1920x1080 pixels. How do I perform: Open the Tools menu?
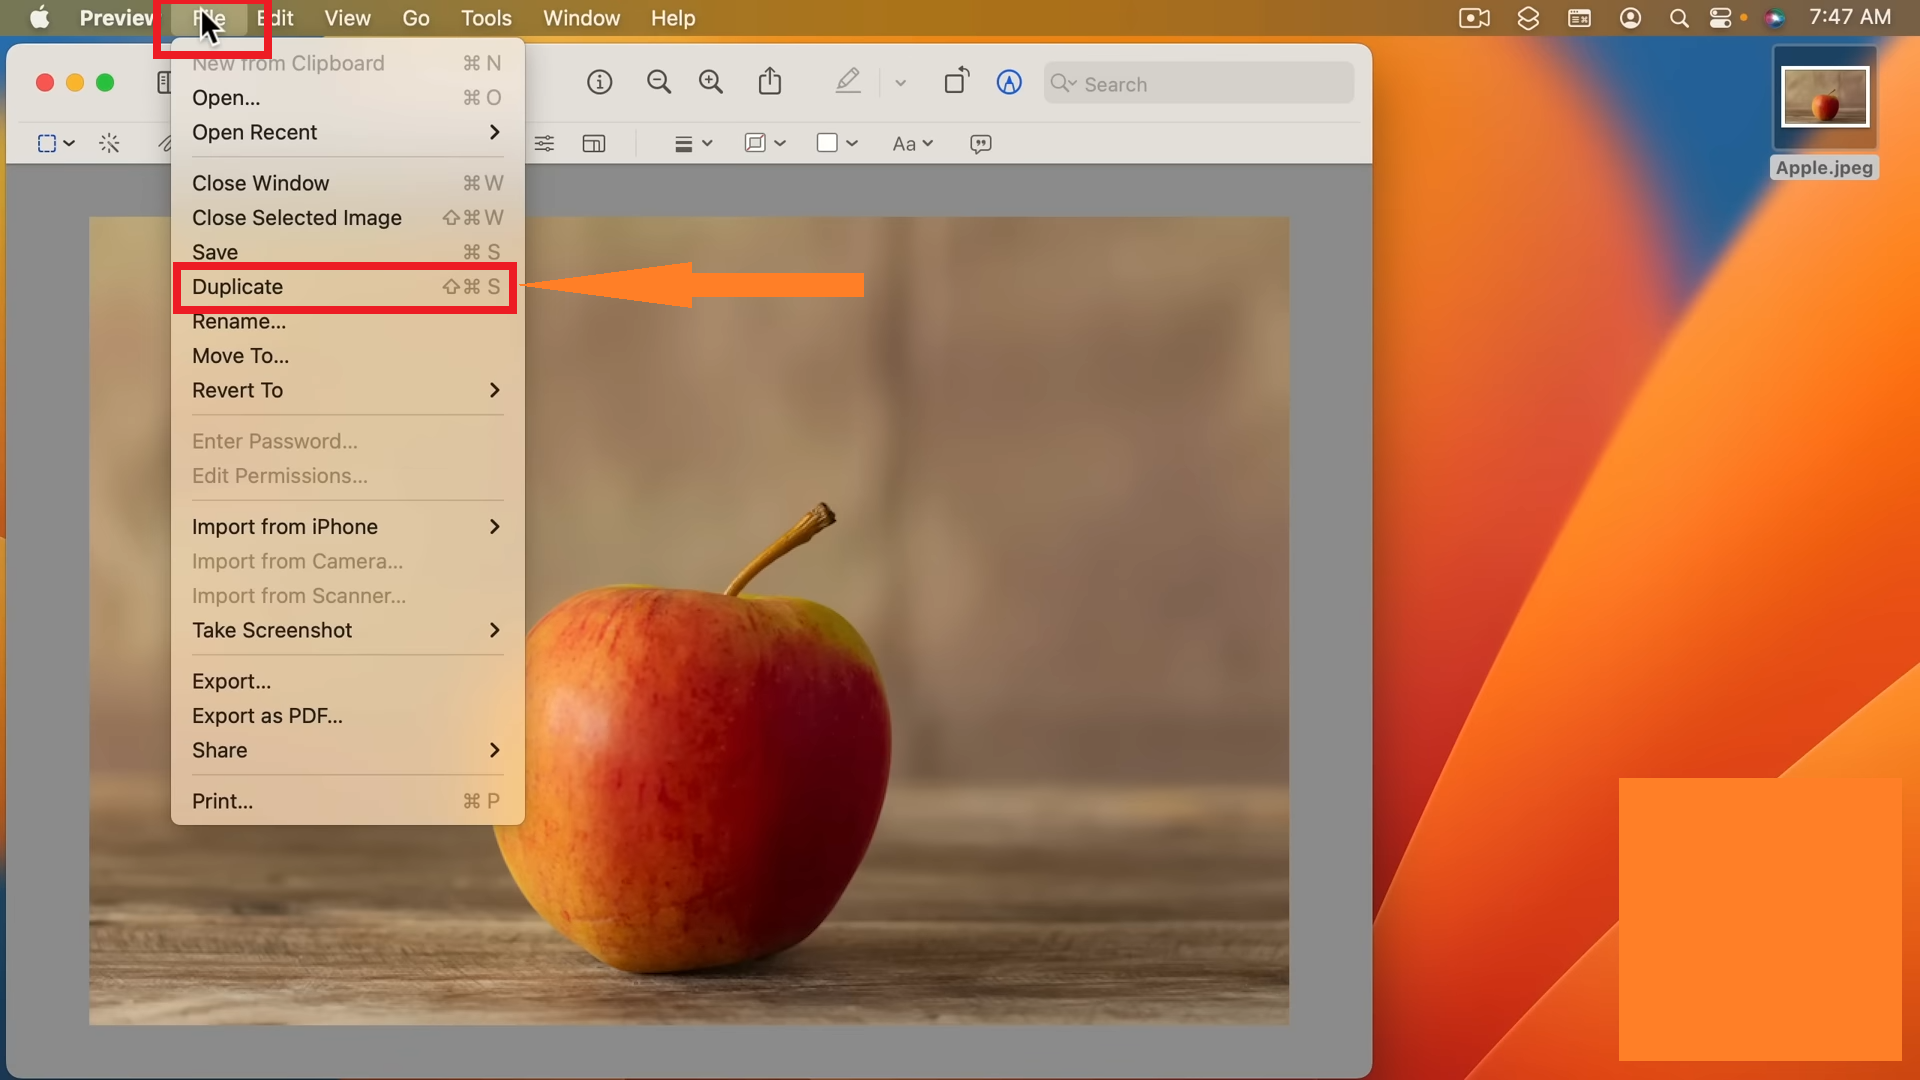click(486, 17)
